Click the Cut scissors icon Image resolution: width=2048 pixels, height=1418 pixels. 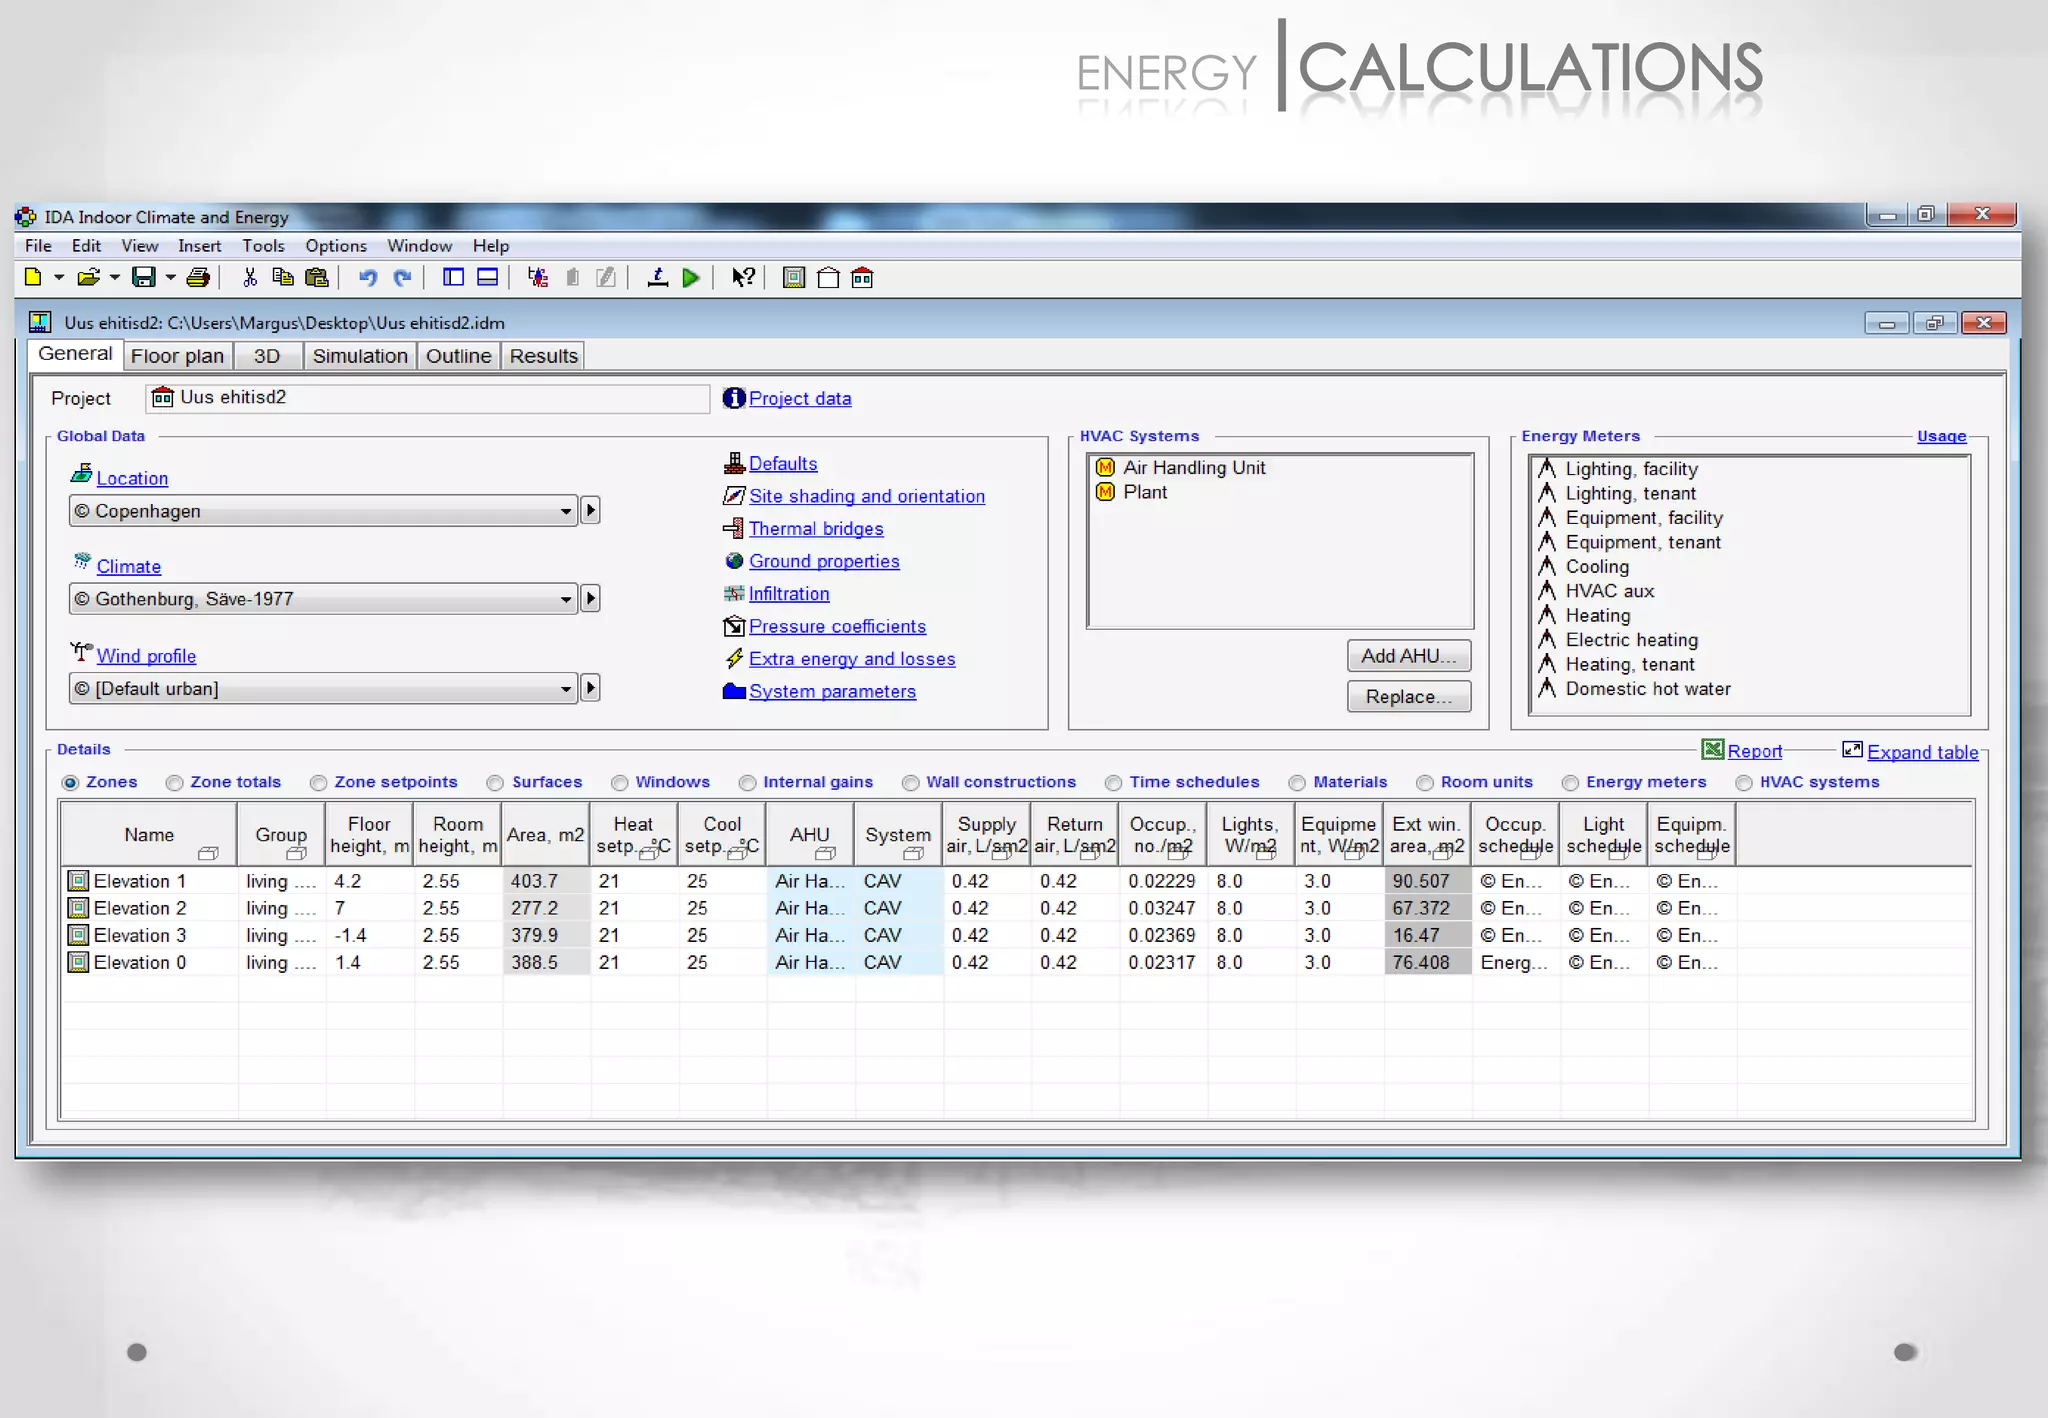coord(250,278)
